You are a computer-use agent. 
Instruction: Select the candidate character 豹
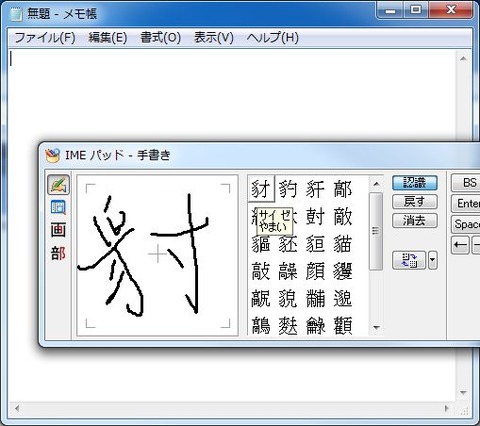tap(288, 189)
